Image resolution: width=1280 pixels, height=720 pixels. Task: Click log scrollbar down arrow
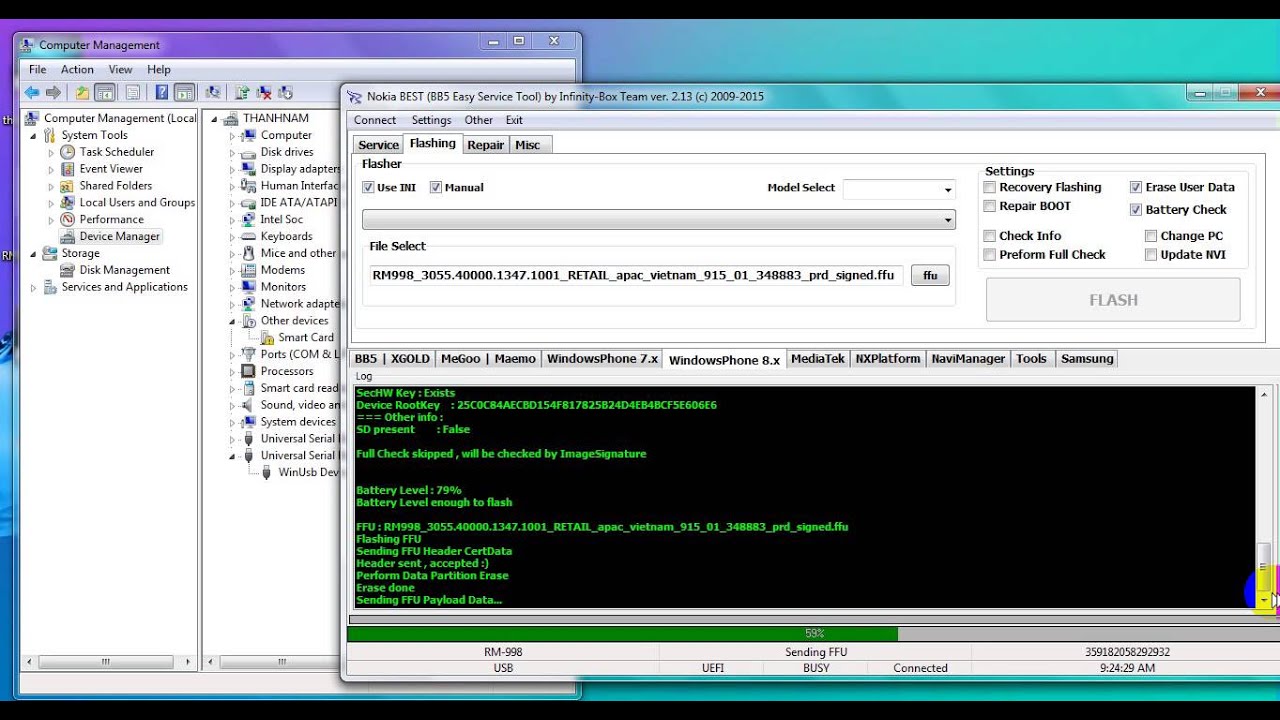point(1264,600)
